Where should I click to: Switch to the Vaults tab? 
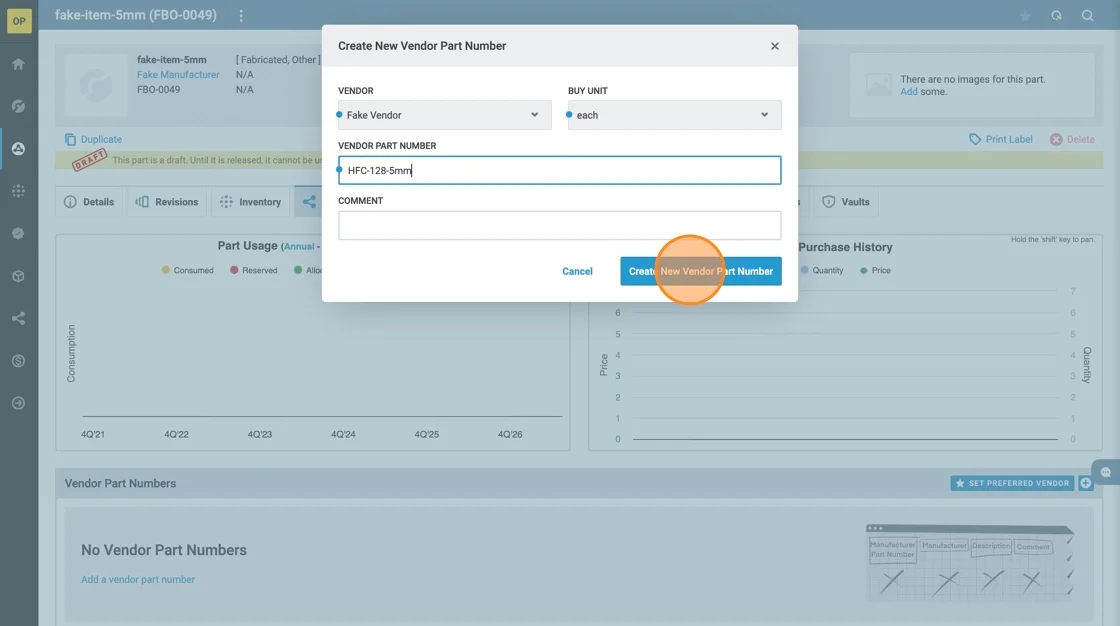846,202
